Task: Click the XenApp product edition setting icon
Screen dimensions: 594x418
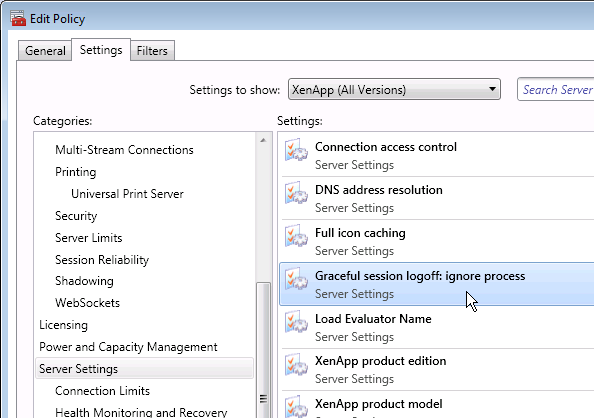Action: point(296,365)
